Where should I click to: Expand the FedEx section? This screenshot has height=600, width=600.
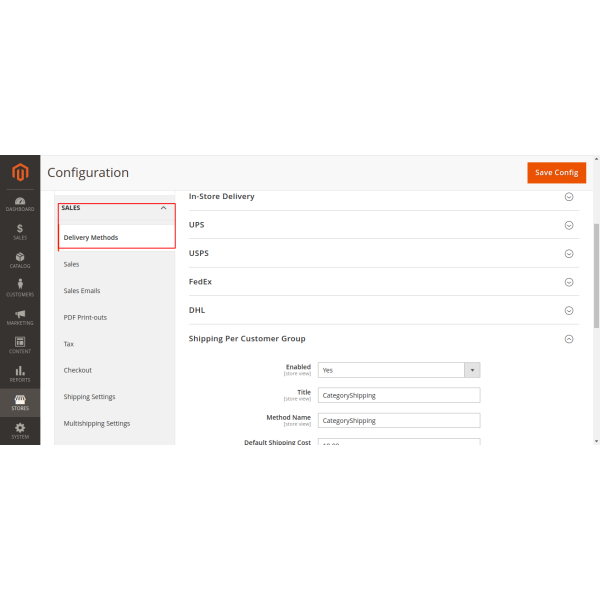pyautogui.click(x=569, y=282)
